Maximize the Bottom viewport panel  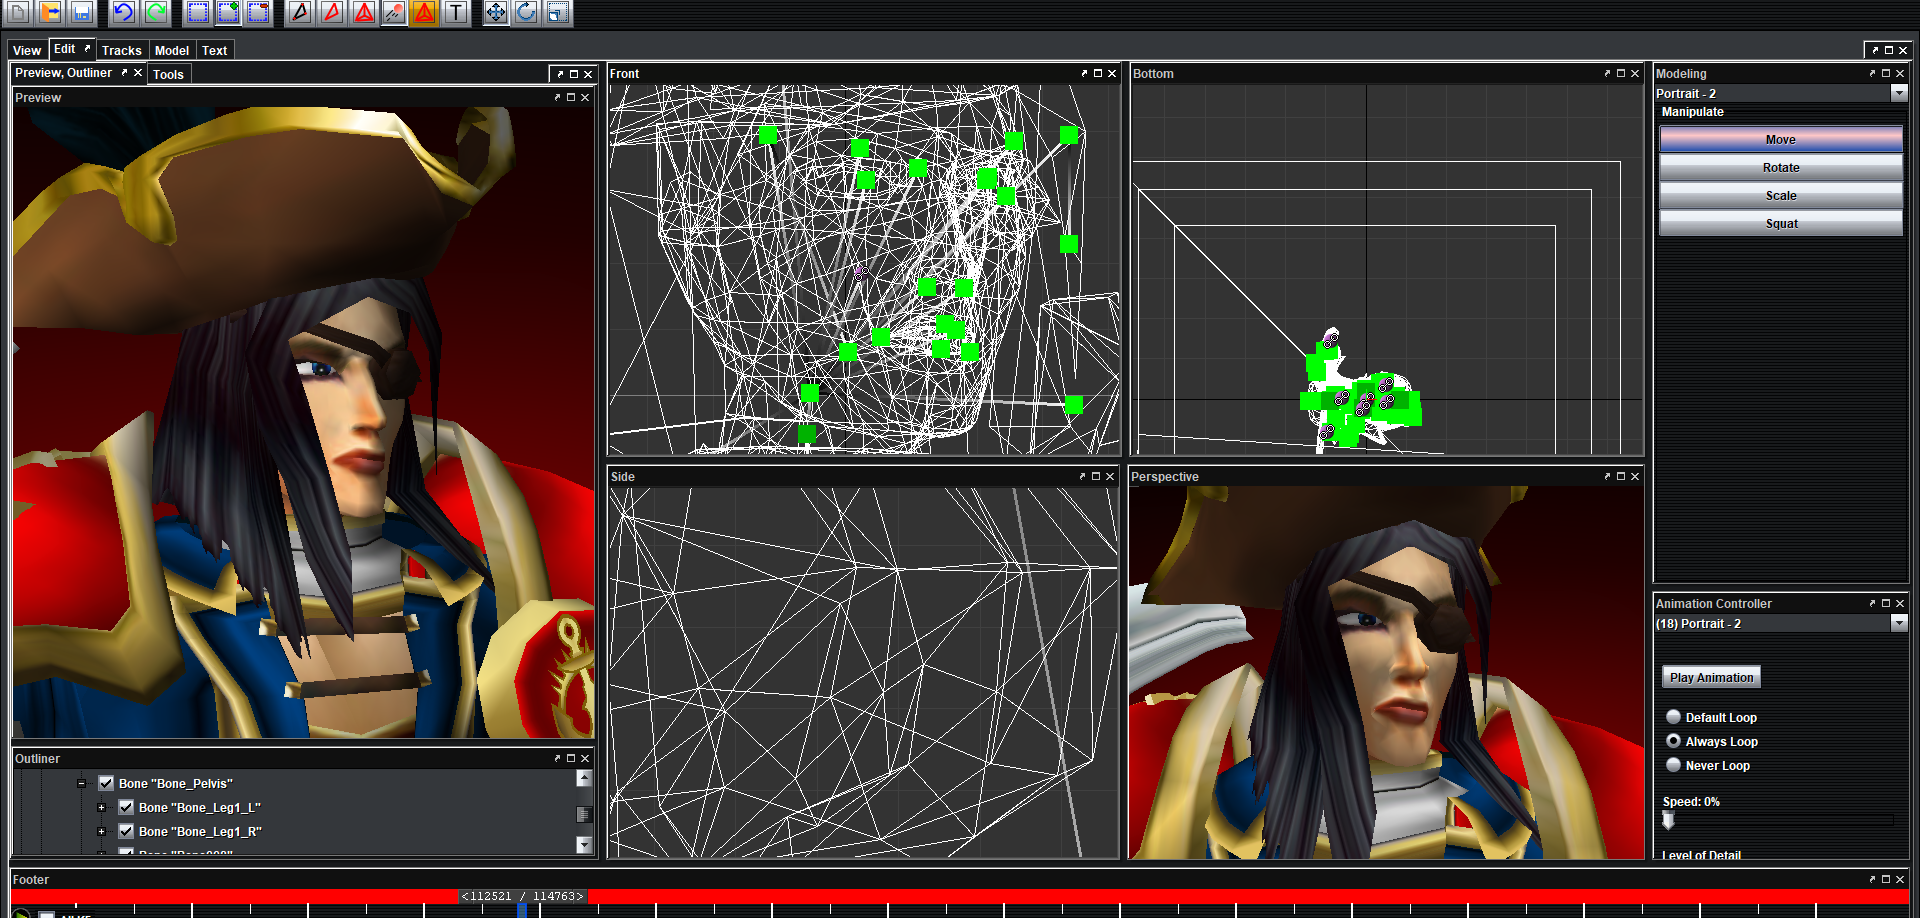[x=1621, y=73]
